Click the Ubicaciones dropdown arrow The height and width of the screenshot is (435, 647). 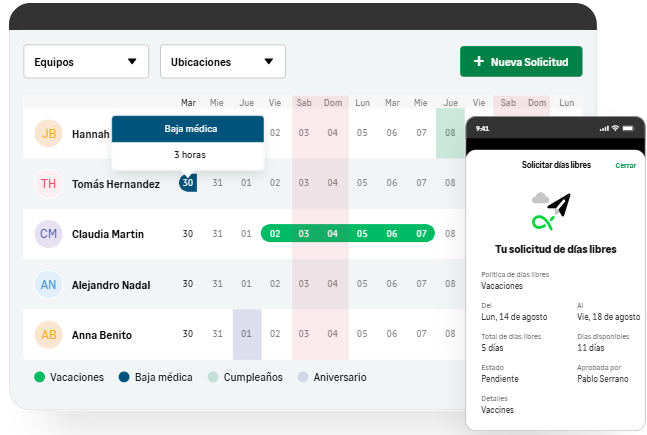[268, 62]
